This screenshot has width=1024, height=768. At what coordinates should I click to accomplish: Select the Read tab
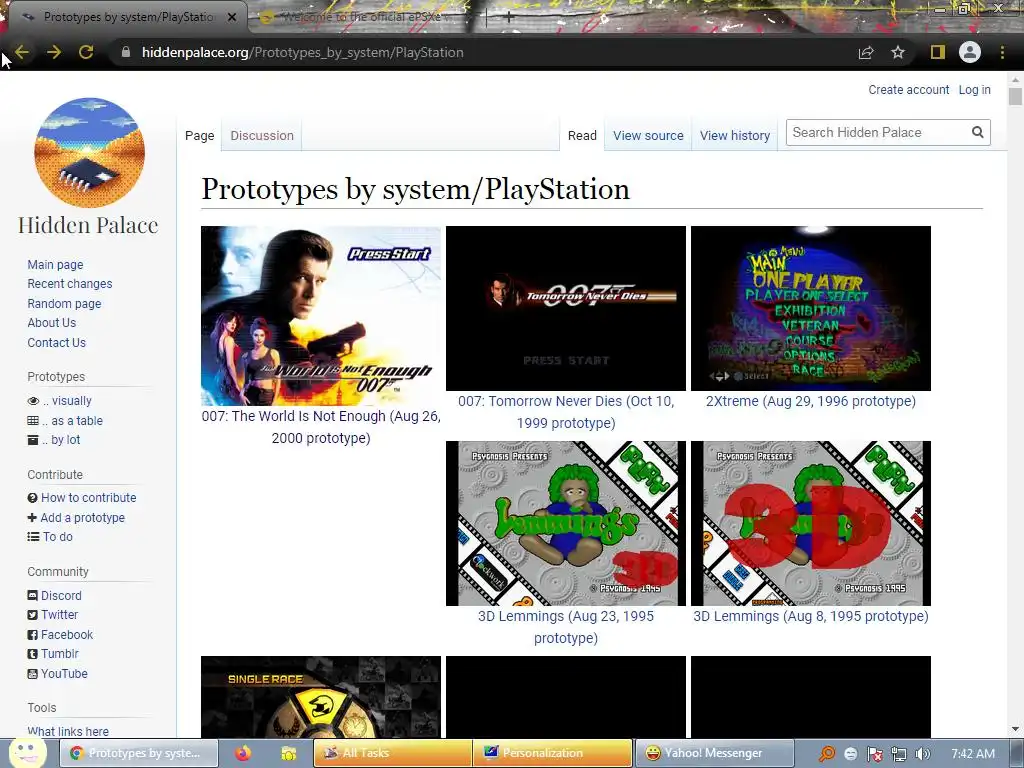[x=582, y=135]
